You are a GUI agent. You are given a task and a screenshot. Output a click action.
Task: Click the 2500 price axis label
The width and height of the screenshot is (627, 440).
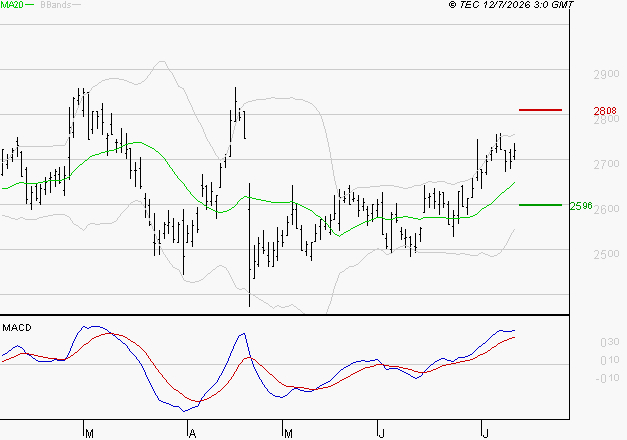click(x=606, y=254)
